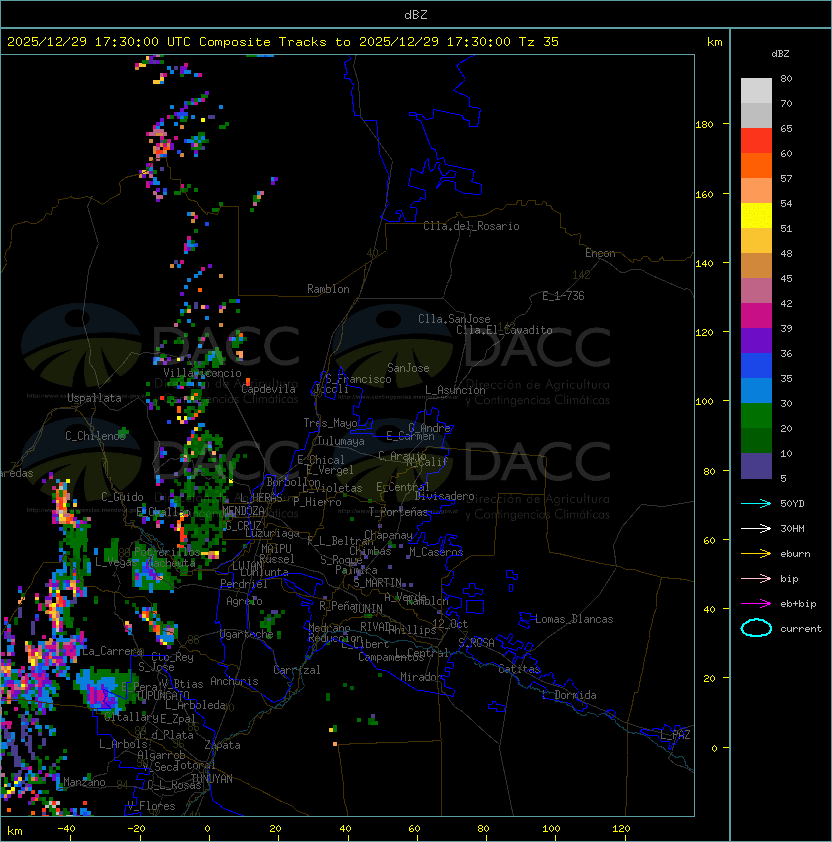Click the 'E_1-736' map label

pos(563,296)
